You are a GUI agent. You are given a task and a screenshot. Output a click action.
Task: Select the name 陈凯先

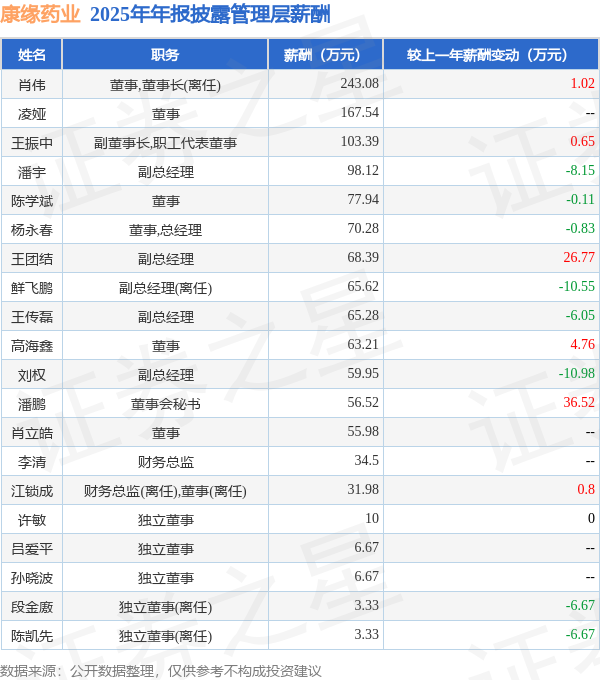32,636
